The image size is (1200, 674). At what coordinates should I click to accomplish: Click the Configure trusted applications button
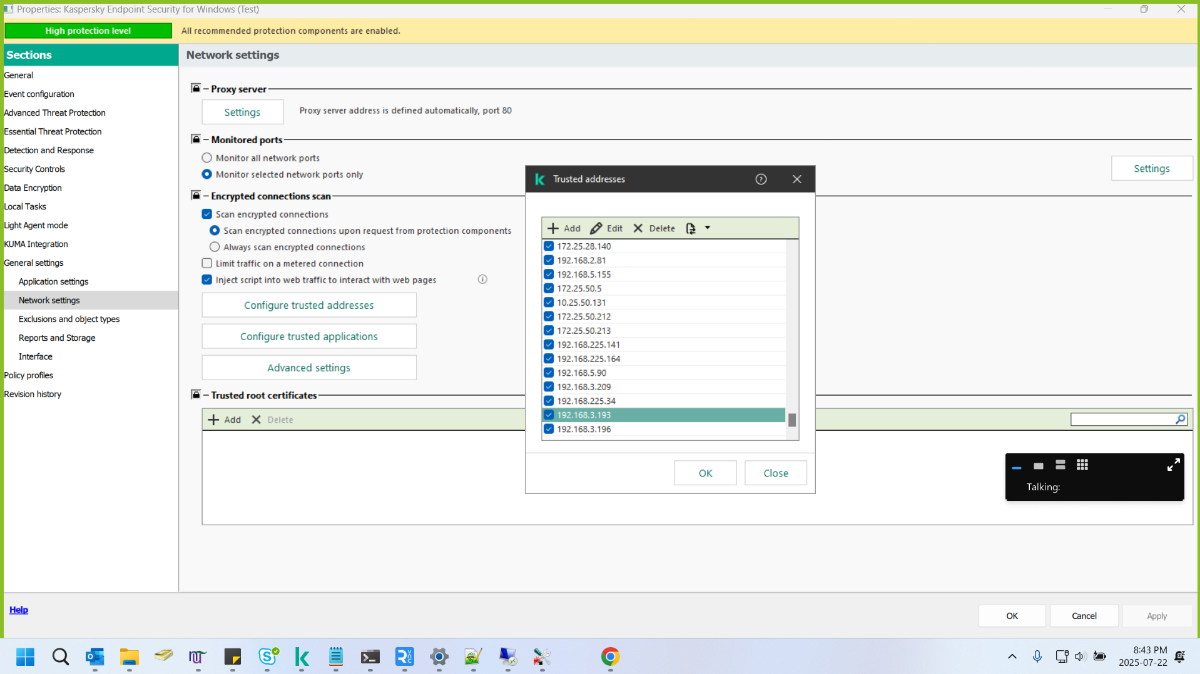[309, 337]
